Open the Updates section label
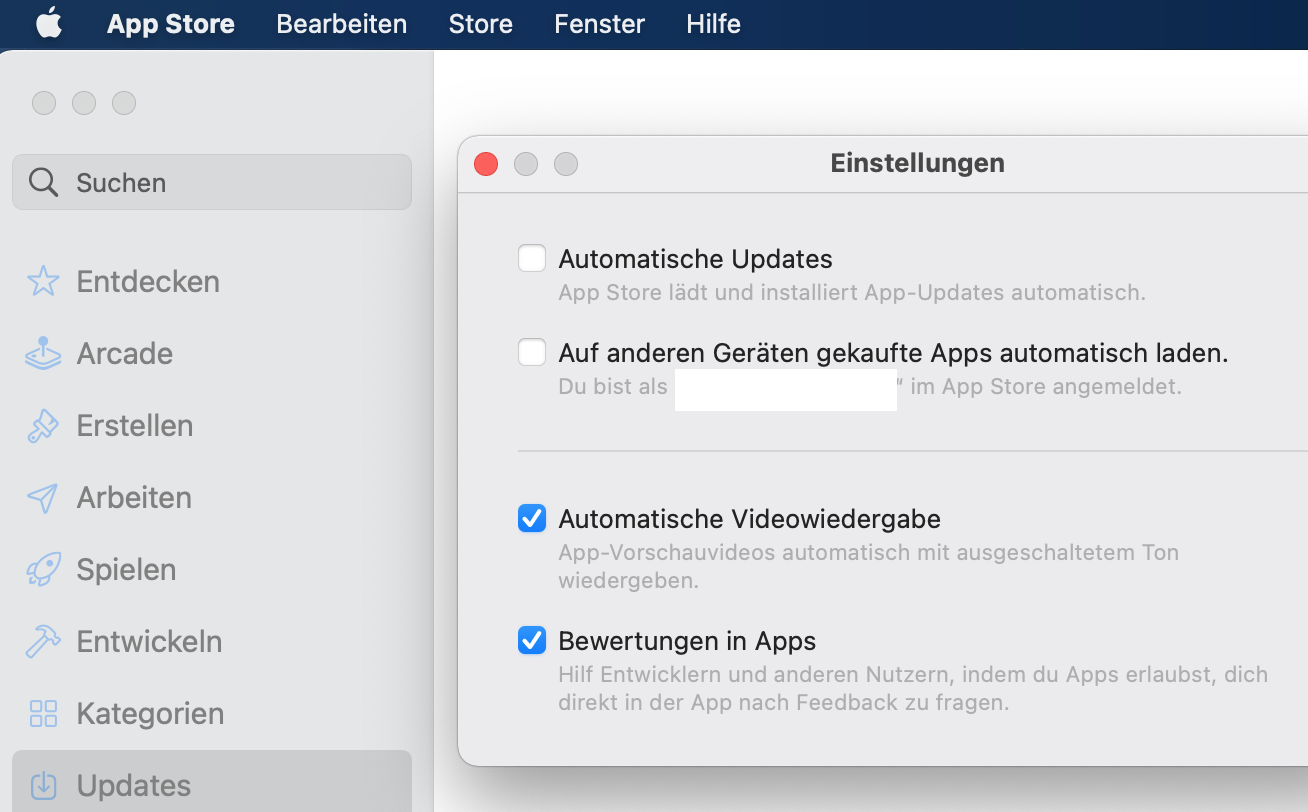This screenshot has height=812, width=1308. click(134, 786)
